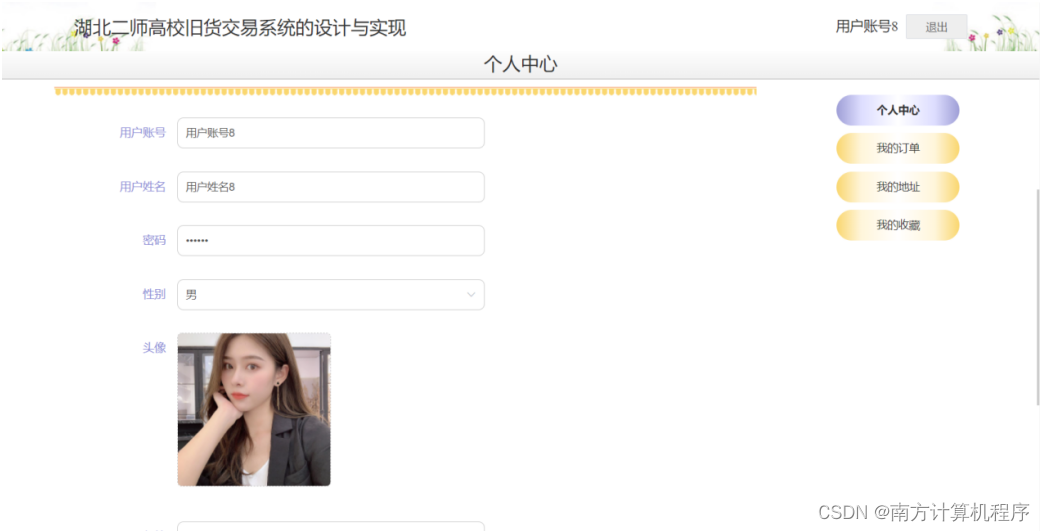The image size is (1045, 531).
Task: Click the 头像 avatar image thumbnail
Action: tap(254, 409)
